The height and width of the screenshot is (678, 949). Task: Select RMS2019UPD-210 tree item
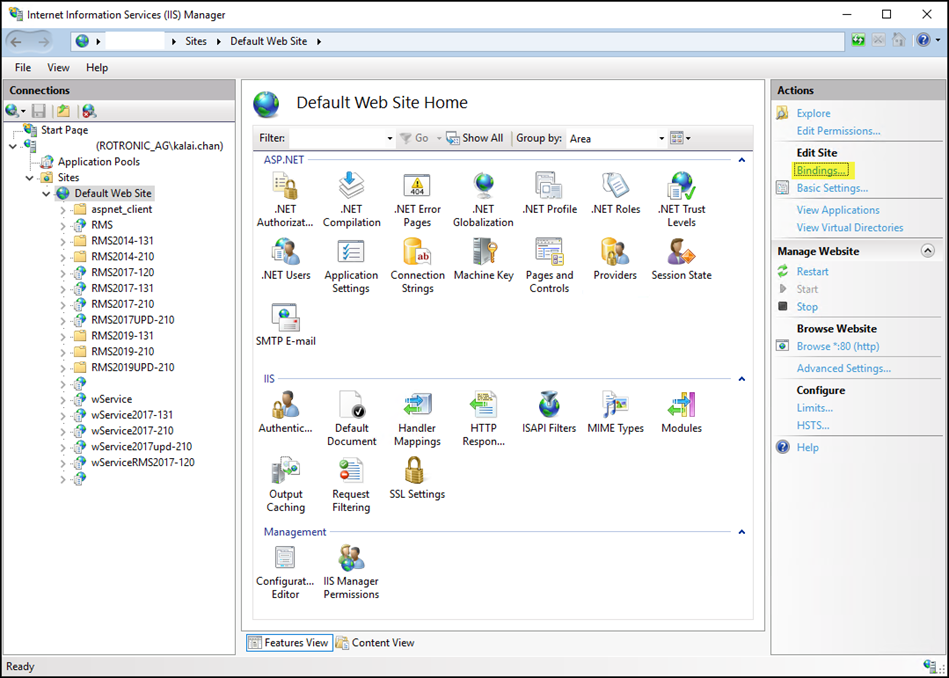(133, 367)
